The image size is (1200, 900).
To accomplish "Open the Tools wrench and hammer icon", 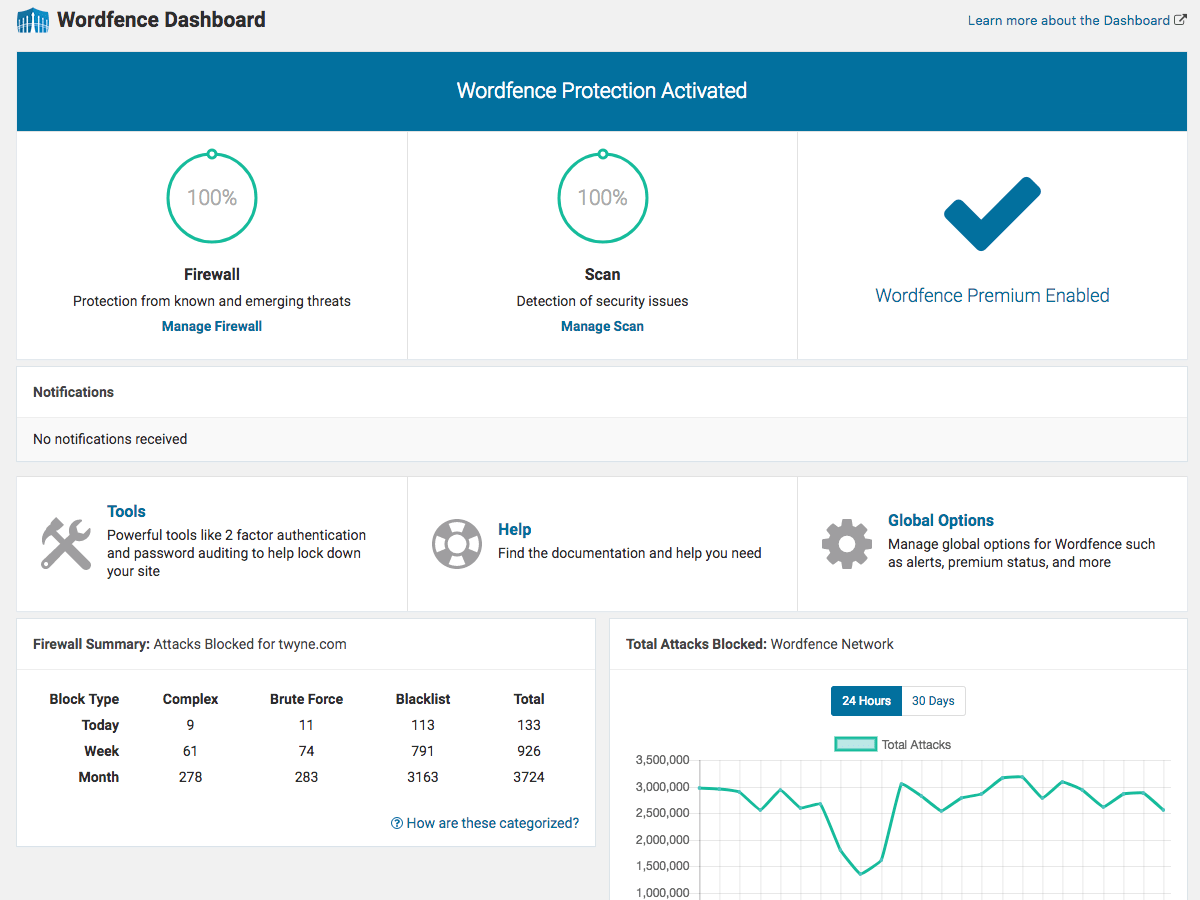I will coord(66,543).
